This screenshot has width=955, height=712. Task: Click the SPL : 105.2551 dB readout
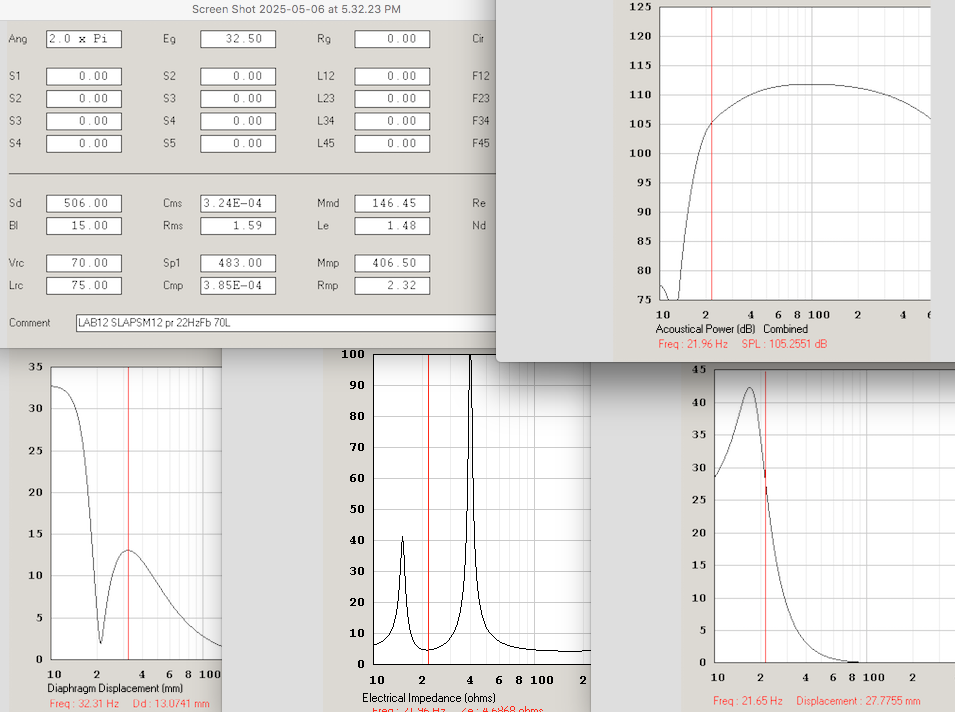(784, 344)
